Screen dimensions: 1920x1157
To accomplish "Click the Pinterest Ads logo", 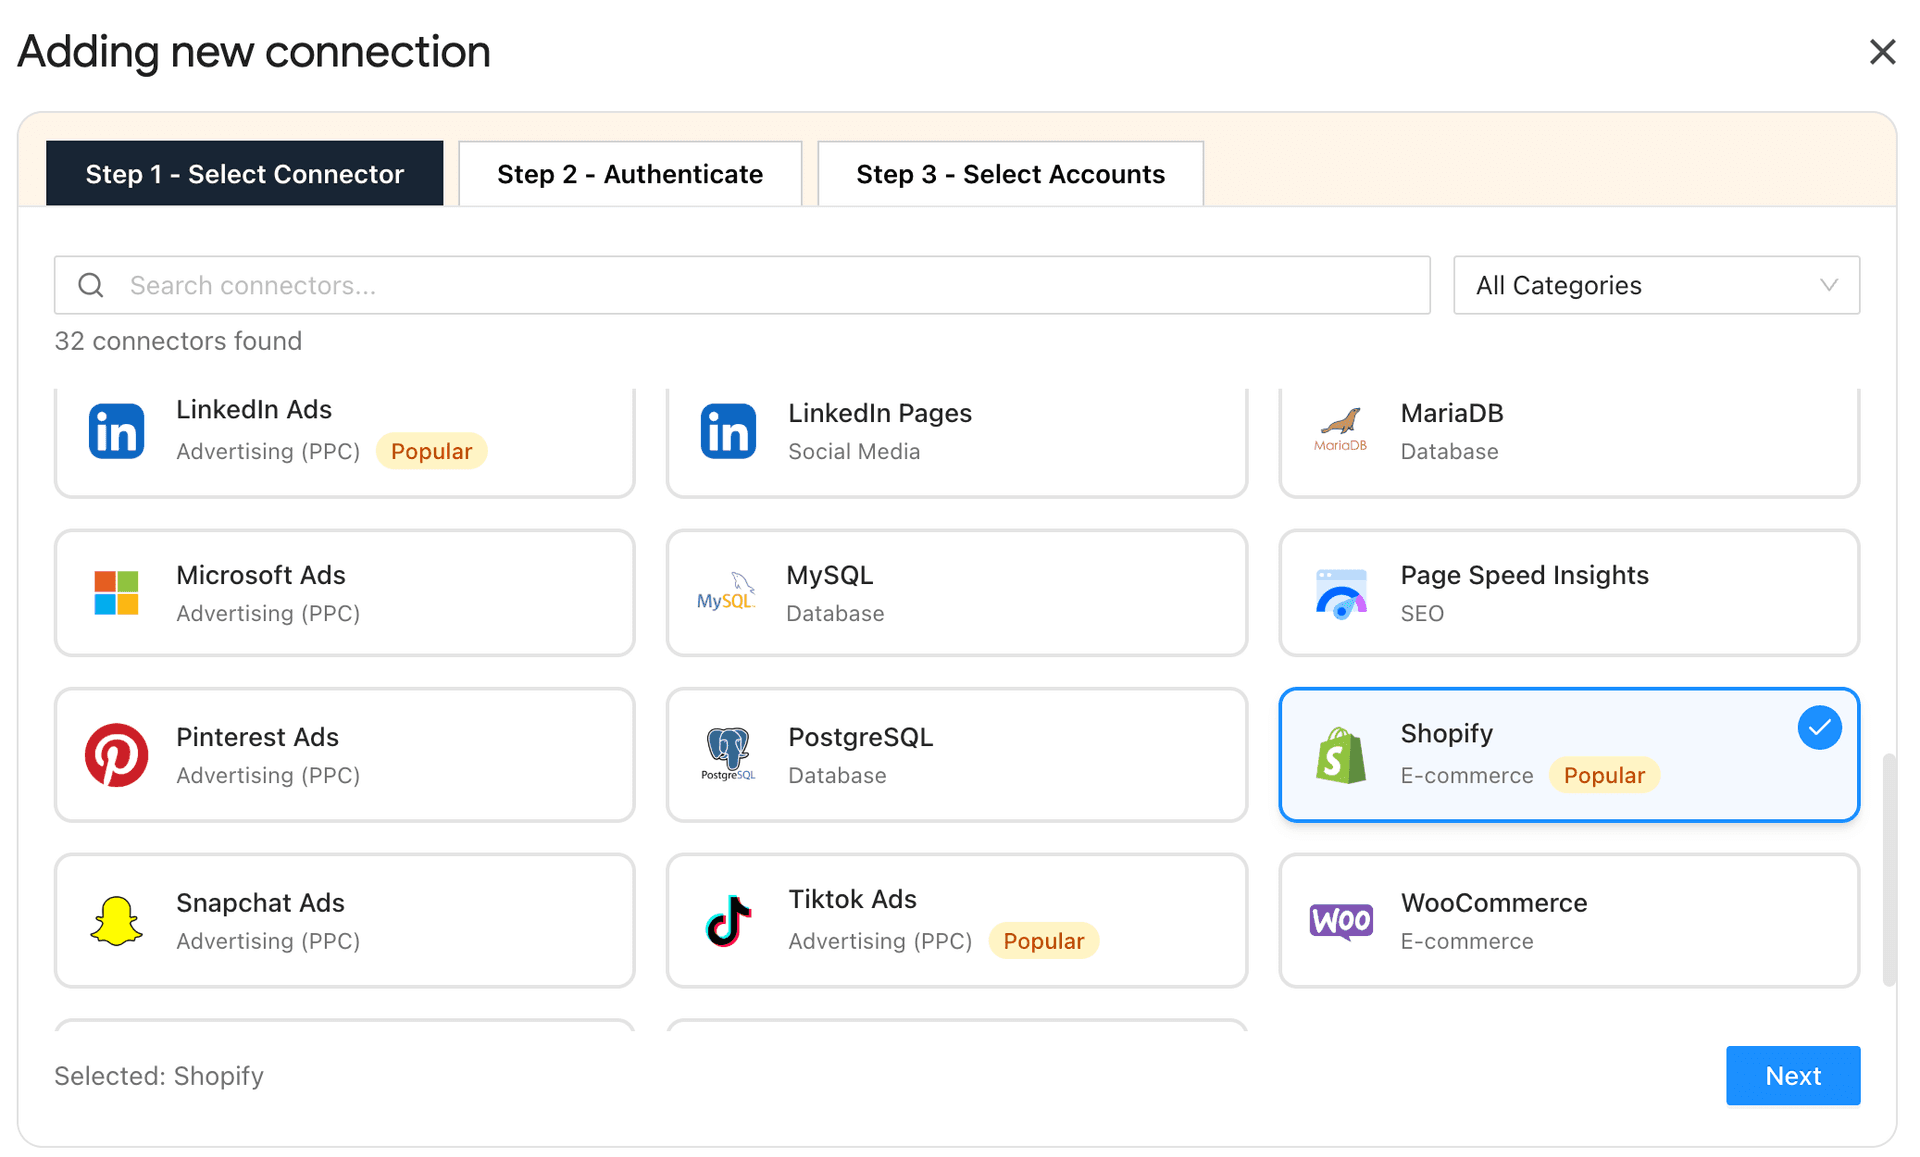I will point(116,755).
